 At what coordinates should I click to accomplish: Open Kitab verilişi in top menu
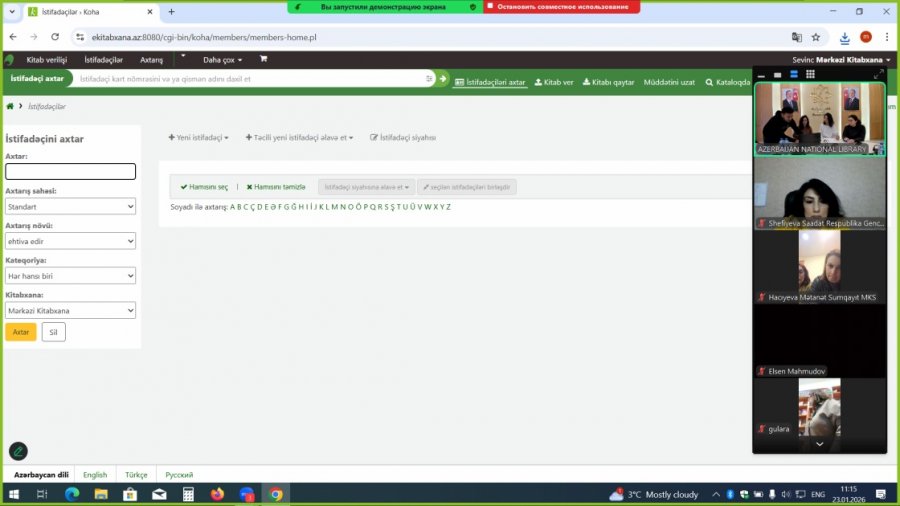click(x=47, y=60)
